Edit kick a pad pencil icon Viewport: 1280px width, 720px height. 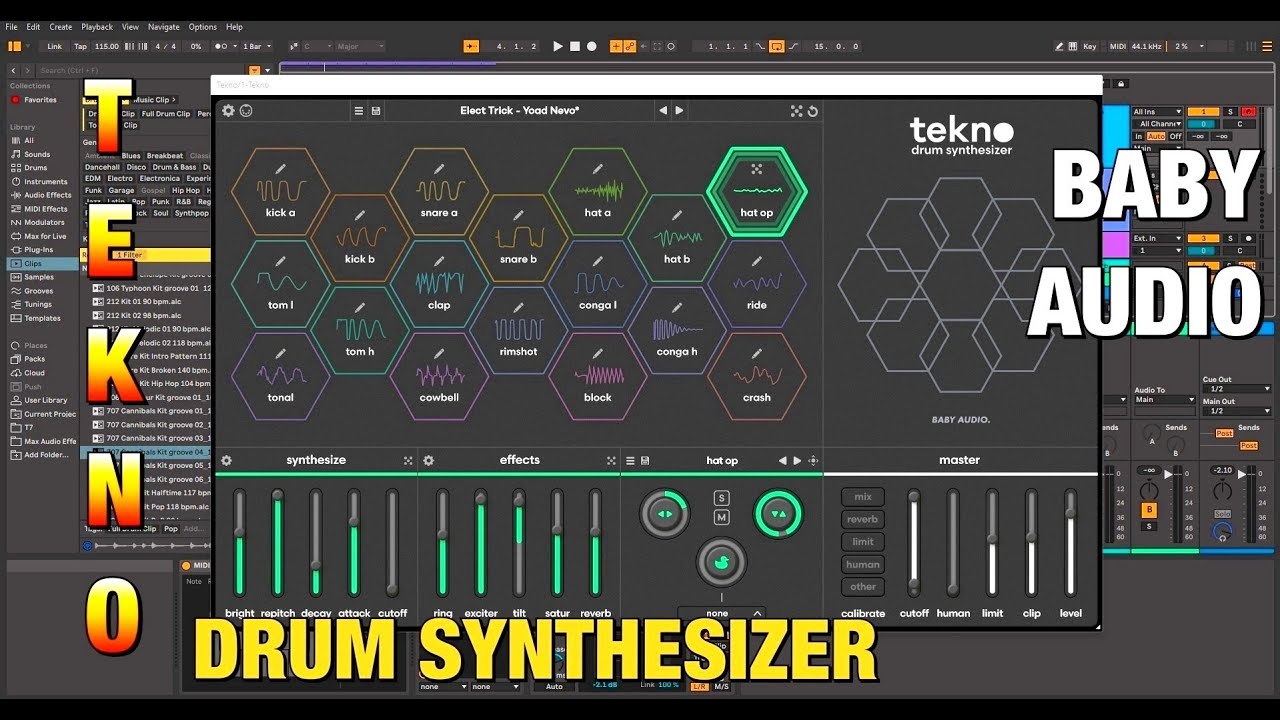click(x=281, y=168)
